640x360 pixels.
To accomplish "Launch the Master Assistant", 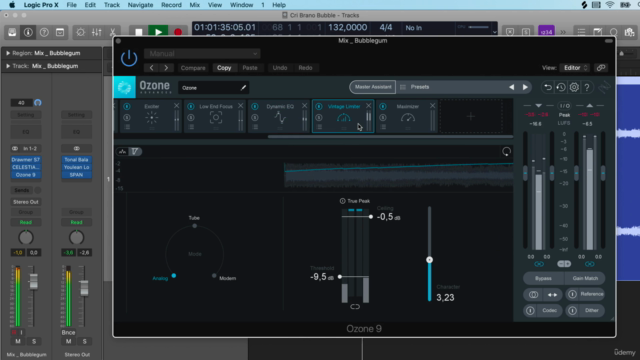I will pos(373,87).
